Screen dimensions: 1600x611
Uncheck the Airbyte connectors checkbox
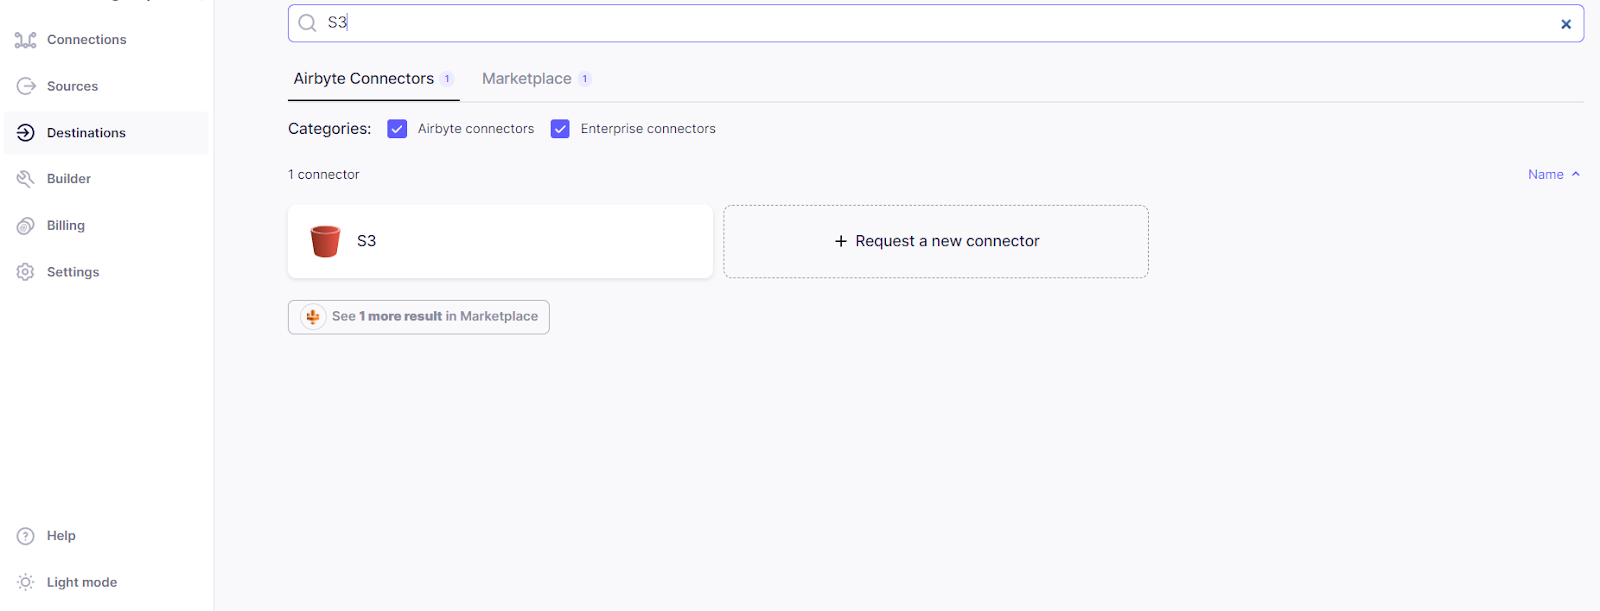tap(397, 129)
